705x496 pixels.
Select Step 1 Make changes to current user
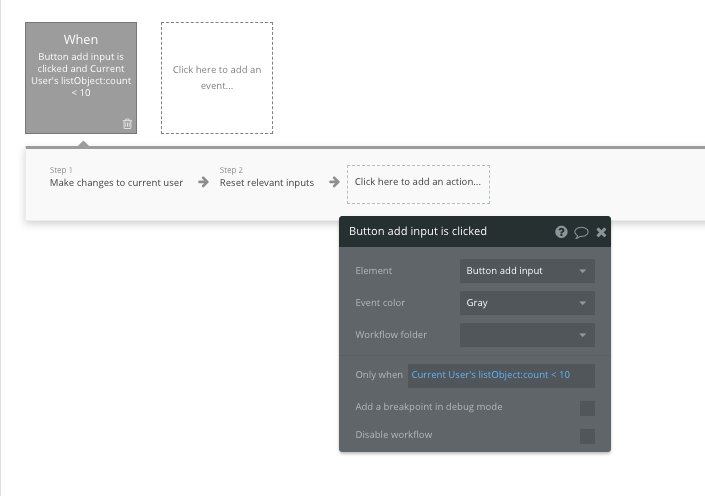click(116, 178)
